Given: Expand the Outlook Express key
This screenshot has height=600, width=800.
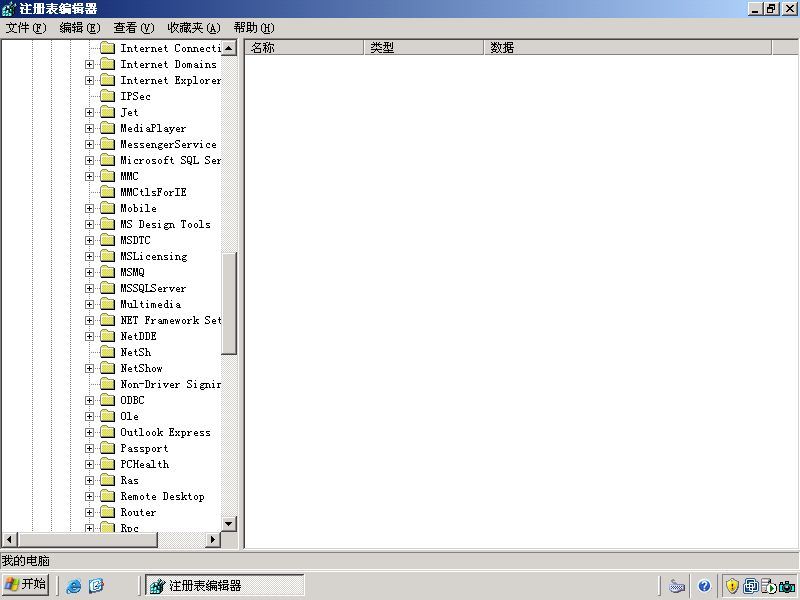Looking at the screenshot, I should click(x=89, y=432).
